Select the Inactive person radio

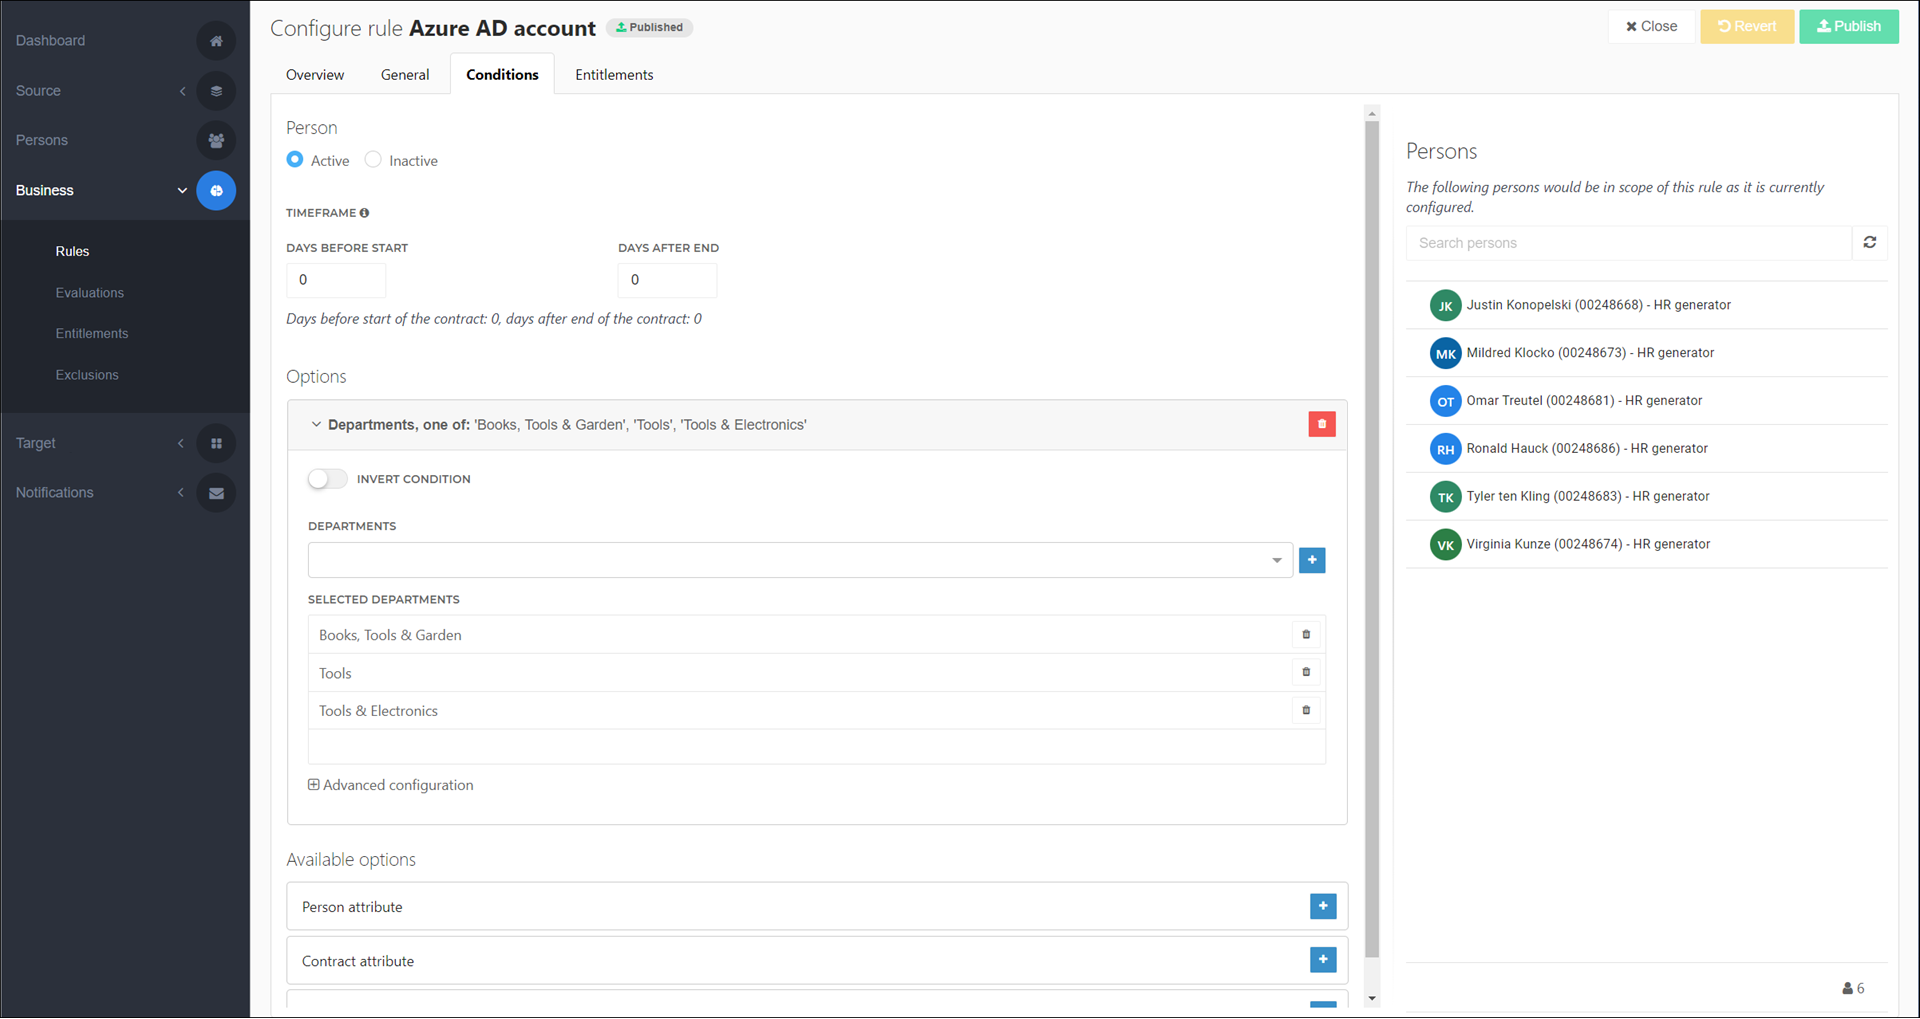[373, 160]
